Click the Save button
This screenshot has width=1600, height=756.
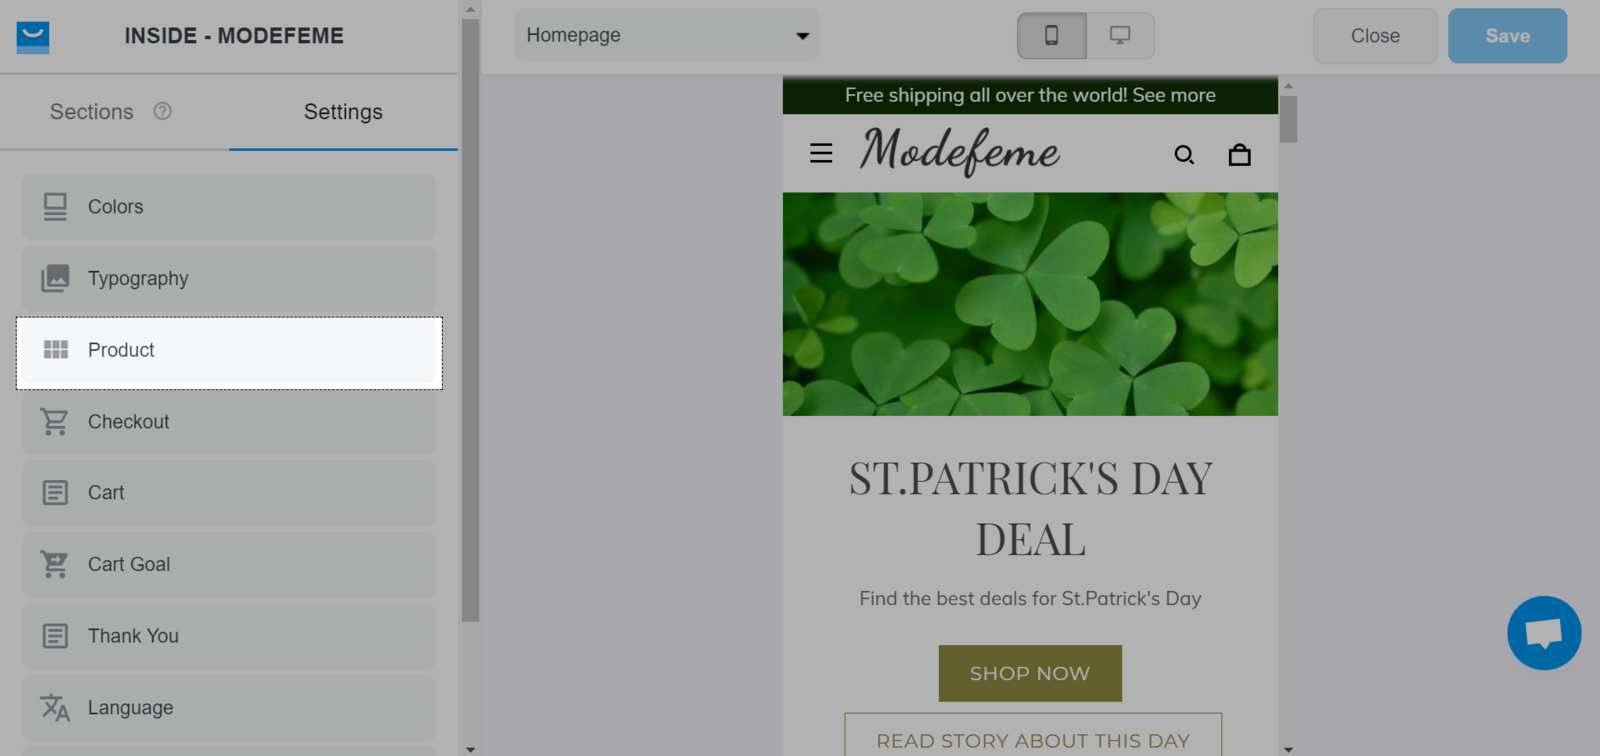click(1507, 36)
